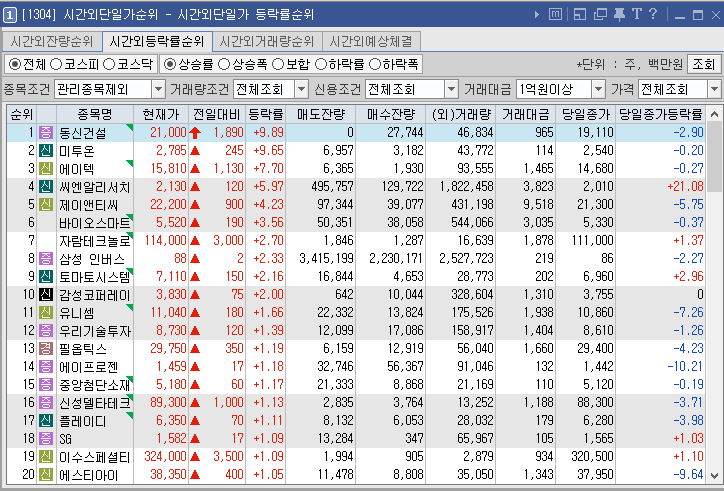Select the 상승폭 radio button

coord(224,64)
